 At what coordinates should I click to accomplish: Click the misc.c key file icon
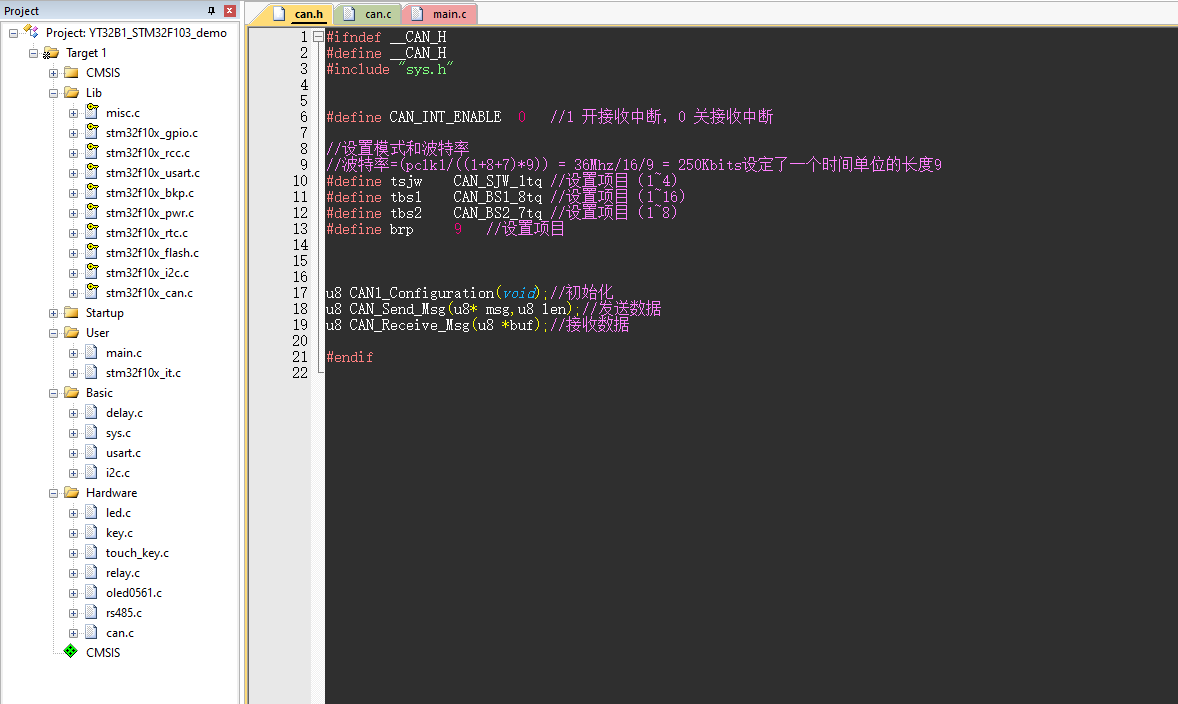tap(92, 111)
